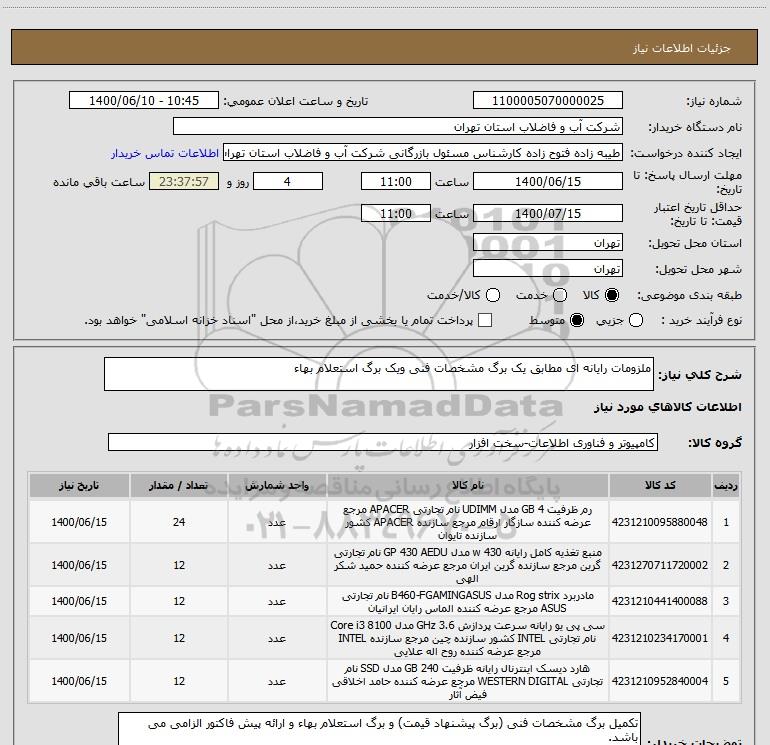Image resolution: width=770 pixels, height=745 pixels.
Task: Click the announcement date field 1400/06/10 - 10:45
Action: 144,101
